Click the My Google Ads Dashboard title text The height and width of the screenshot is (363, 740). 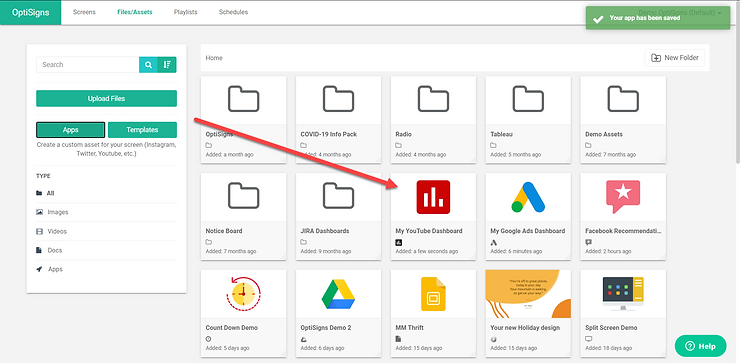(x=528, y=231)
